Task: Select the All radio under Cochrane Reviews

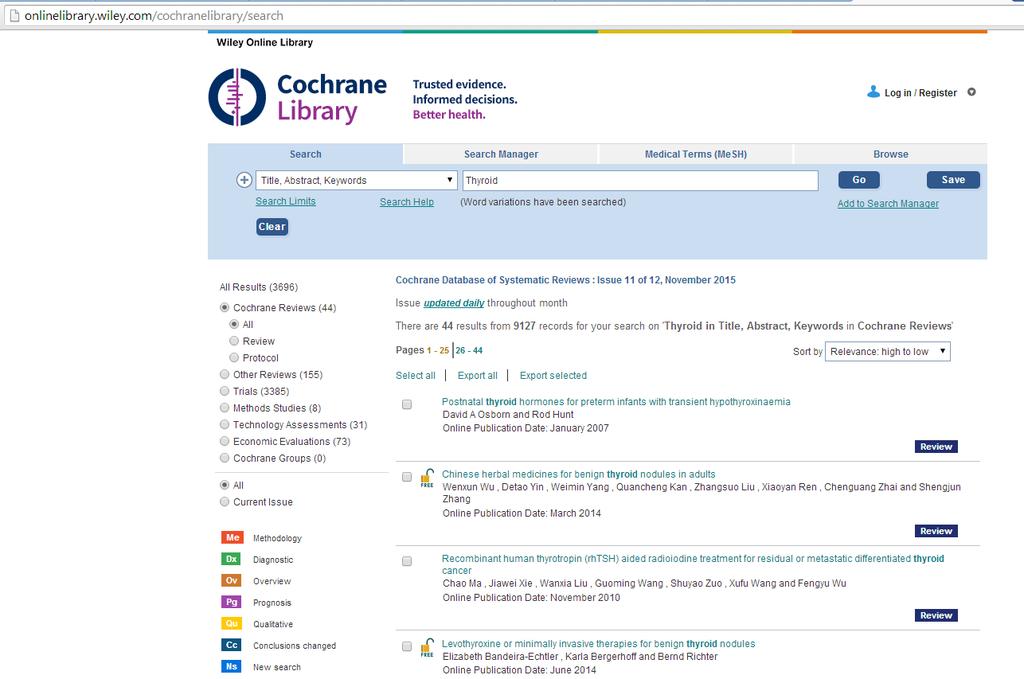Action: (x=234, y=324)
